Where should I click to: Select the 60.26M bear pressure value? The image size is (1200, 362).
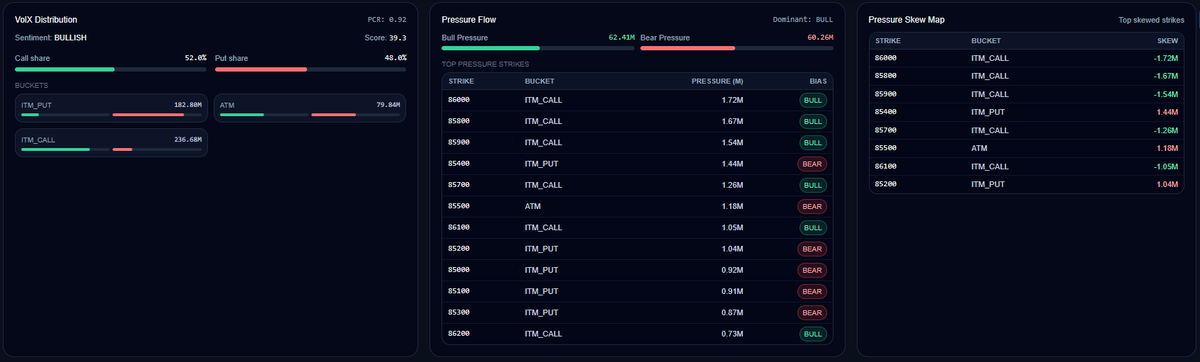[x=819, y=37]
